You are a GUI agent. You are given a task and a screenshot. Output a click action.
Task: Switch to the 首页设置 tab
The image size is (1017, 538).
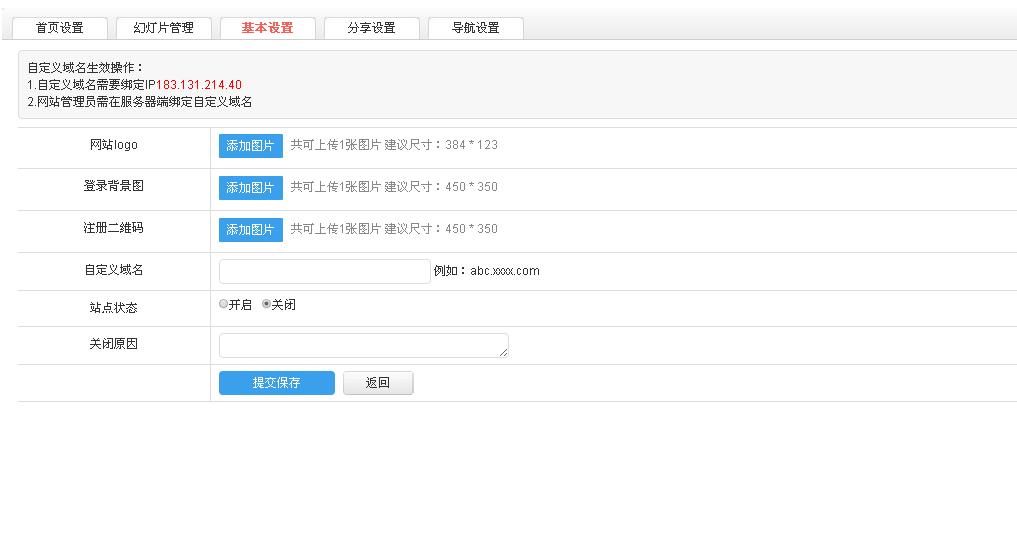coord(59,28)
